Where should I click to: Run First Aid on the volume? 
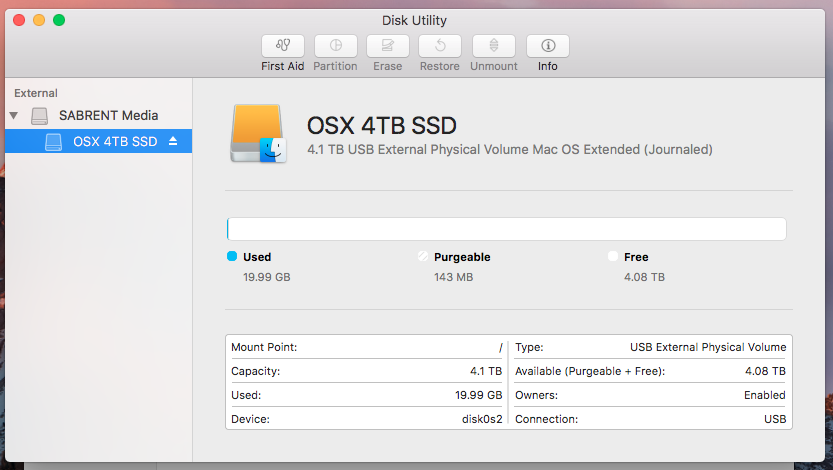(283, 46)
